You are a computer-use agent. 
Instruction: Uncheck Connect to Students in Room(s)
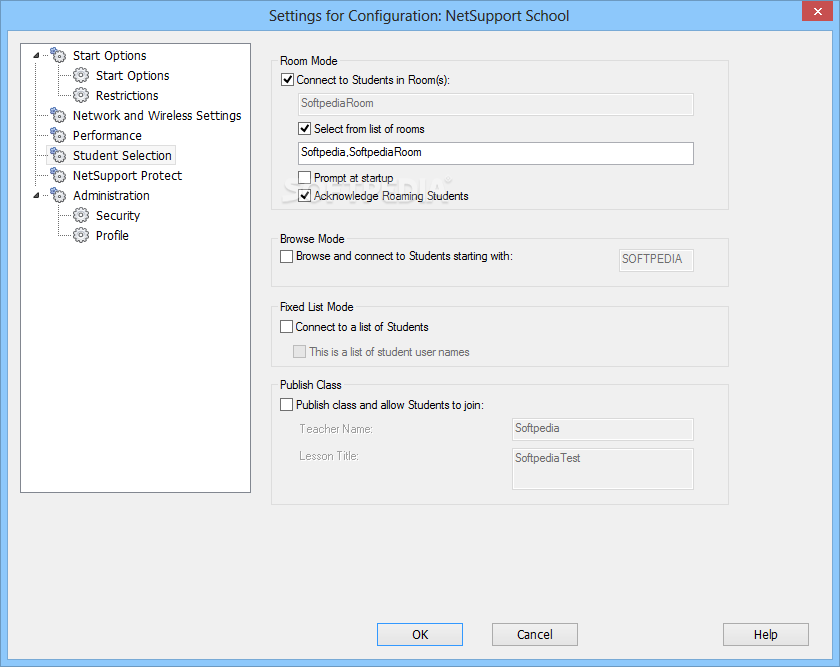coord(287,80)
